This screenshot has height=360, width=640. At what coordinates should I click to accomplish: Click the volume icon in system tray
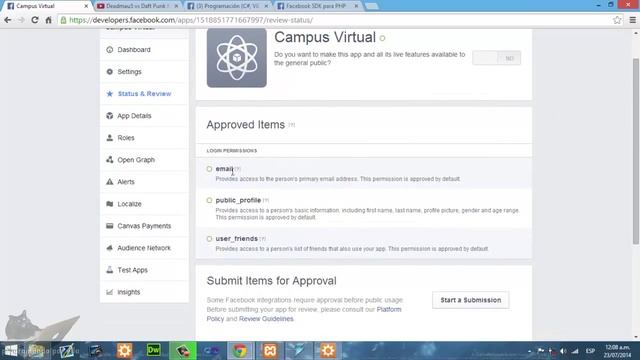coord(563,351)
